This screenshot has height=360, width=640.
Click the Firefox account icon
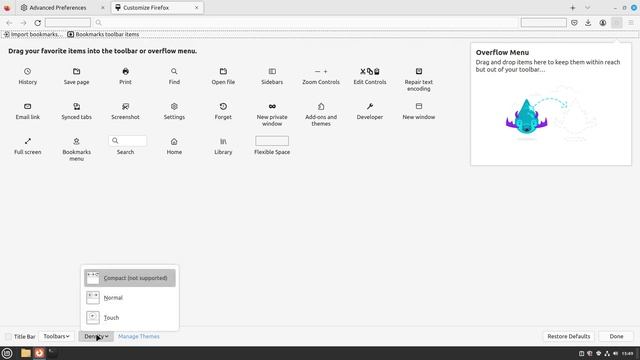(602, 23)
